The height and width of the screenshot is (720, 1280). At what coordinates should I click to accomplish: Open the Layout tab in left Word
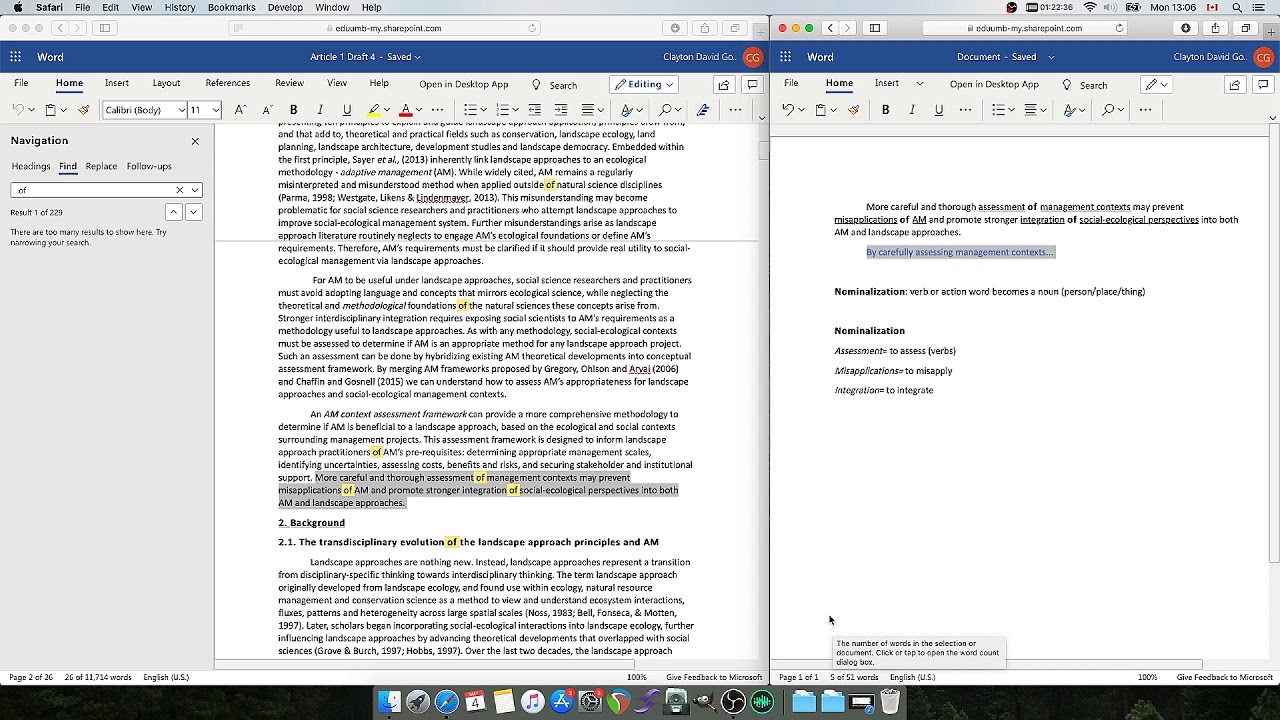point(166,83)
